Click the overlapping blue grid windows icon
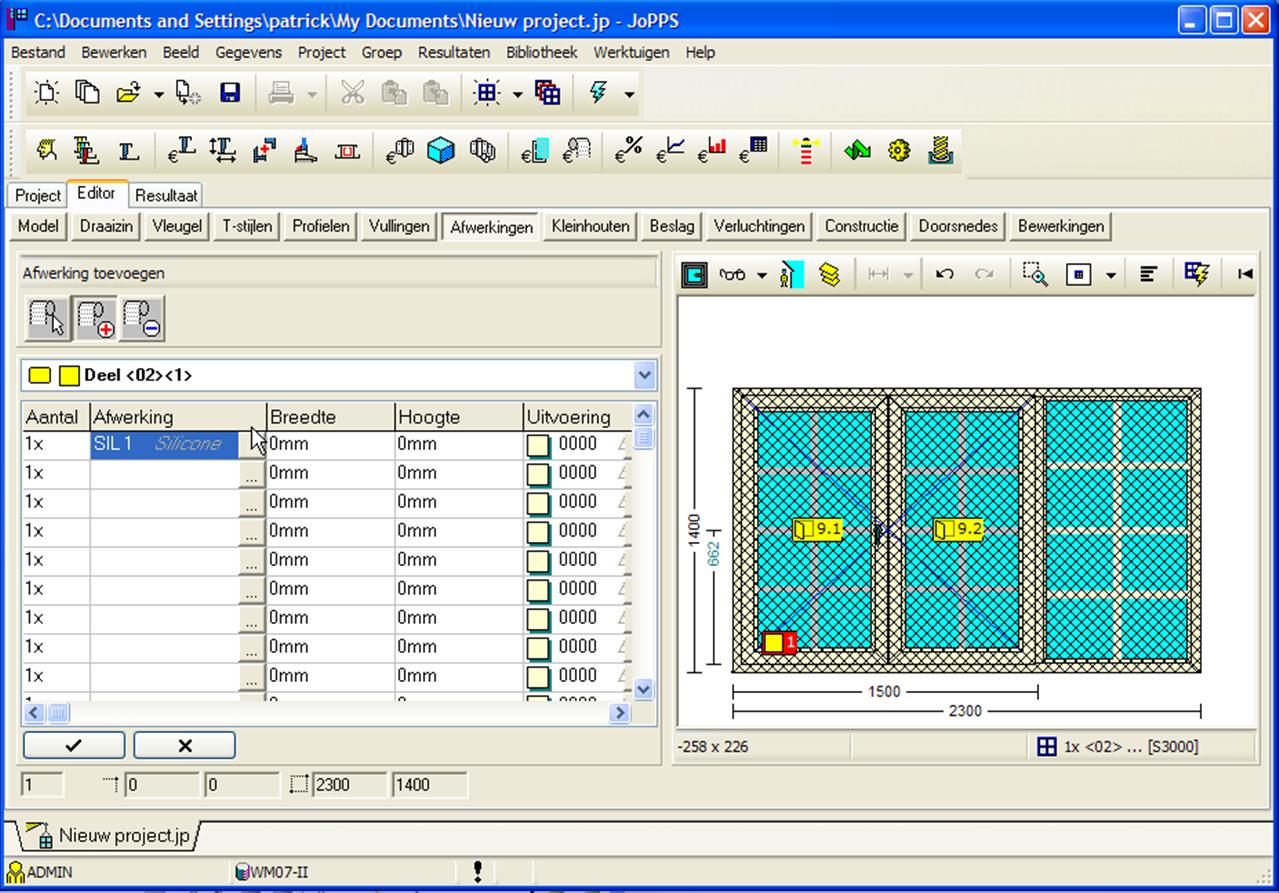 point(547,93)
